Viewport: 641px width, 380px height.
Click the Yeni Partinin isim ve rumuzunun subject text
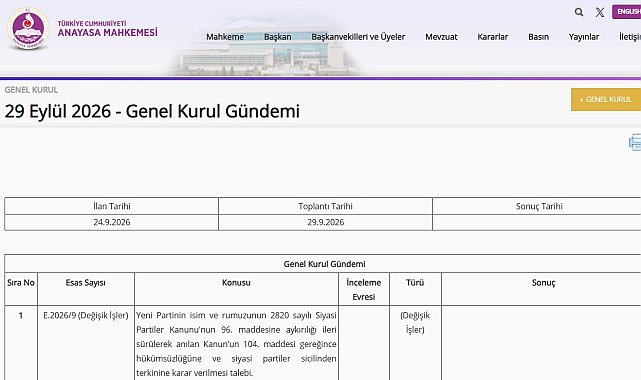coord(236,344)
